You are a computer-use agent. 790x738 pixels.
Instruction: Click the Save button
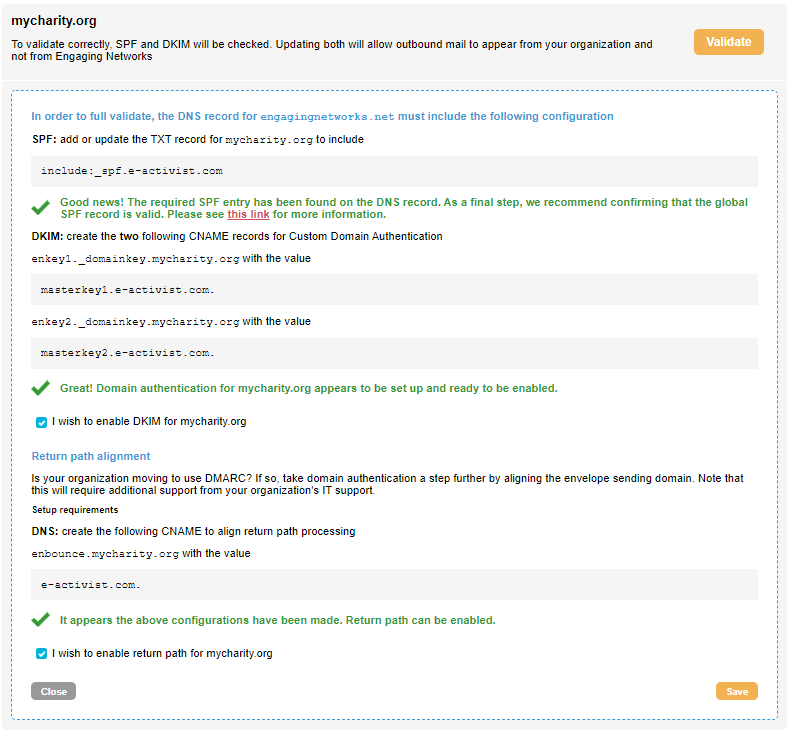tap(736, 691)
